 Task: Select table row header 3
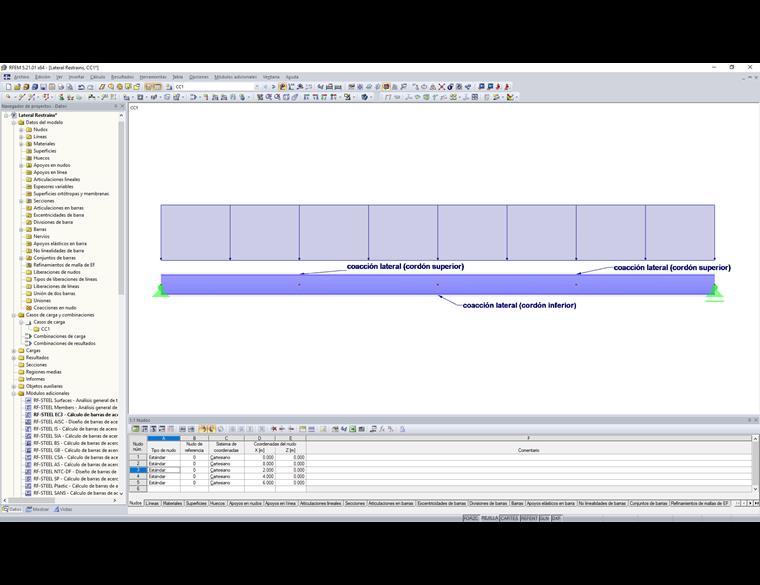click(138, 470)
